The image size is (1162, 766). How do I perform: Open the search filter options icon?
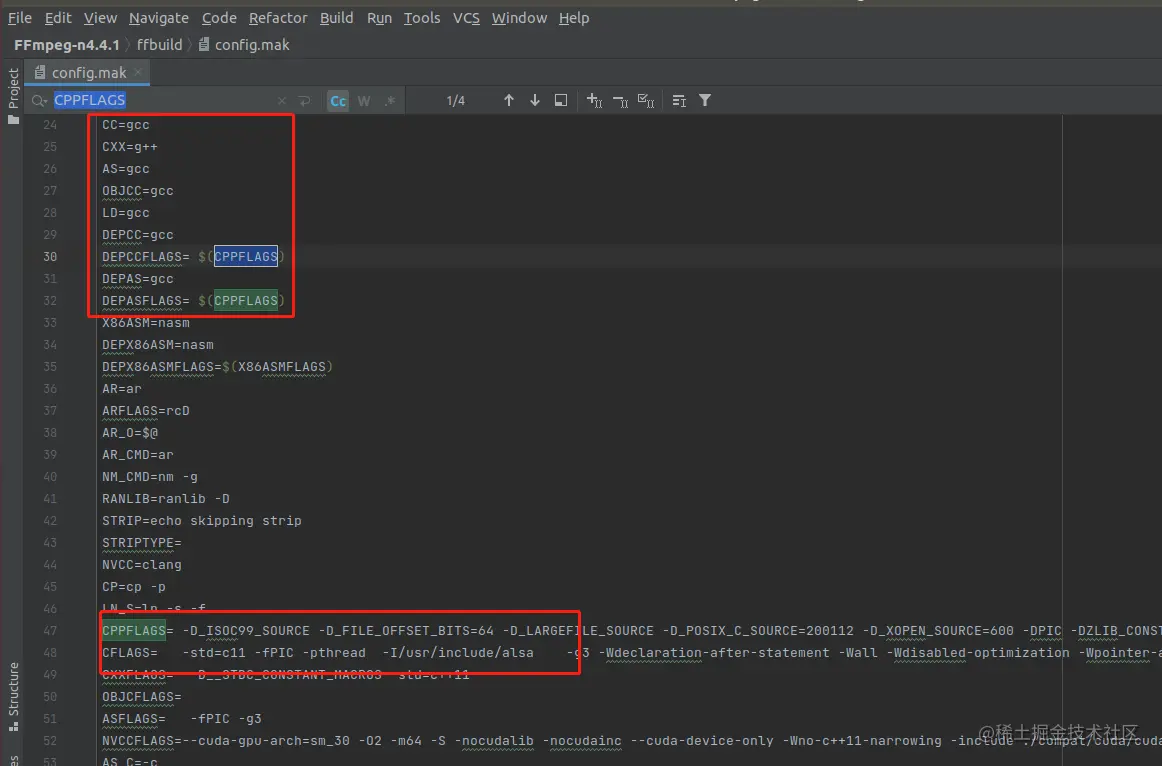click(x=707, y=100)
